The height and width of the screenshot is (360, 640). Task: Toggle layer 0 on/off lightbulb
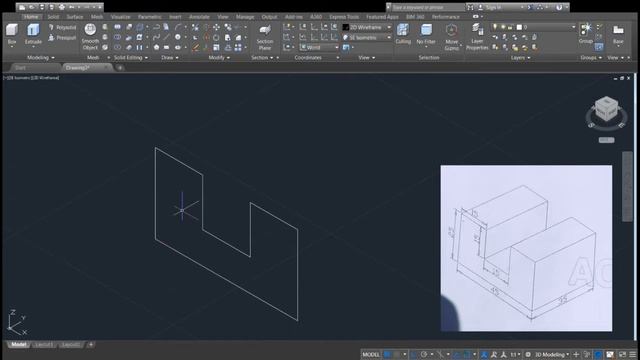(495, 27)
